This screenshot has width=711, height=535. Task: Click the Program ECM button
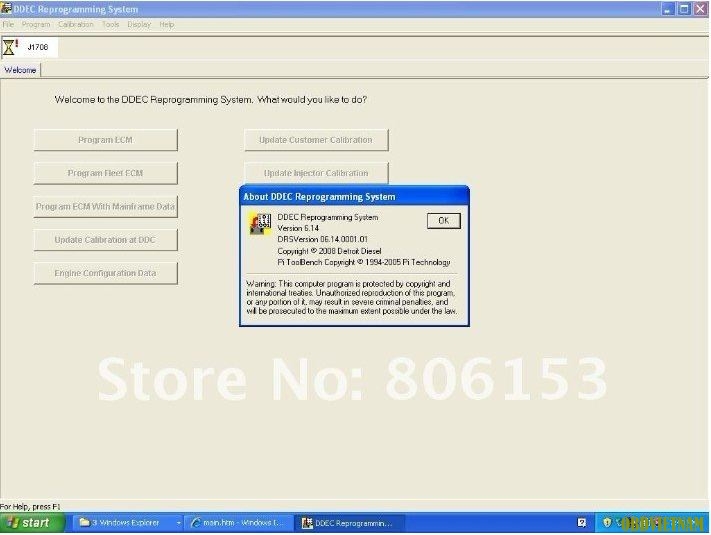click(x=106, y=140)
